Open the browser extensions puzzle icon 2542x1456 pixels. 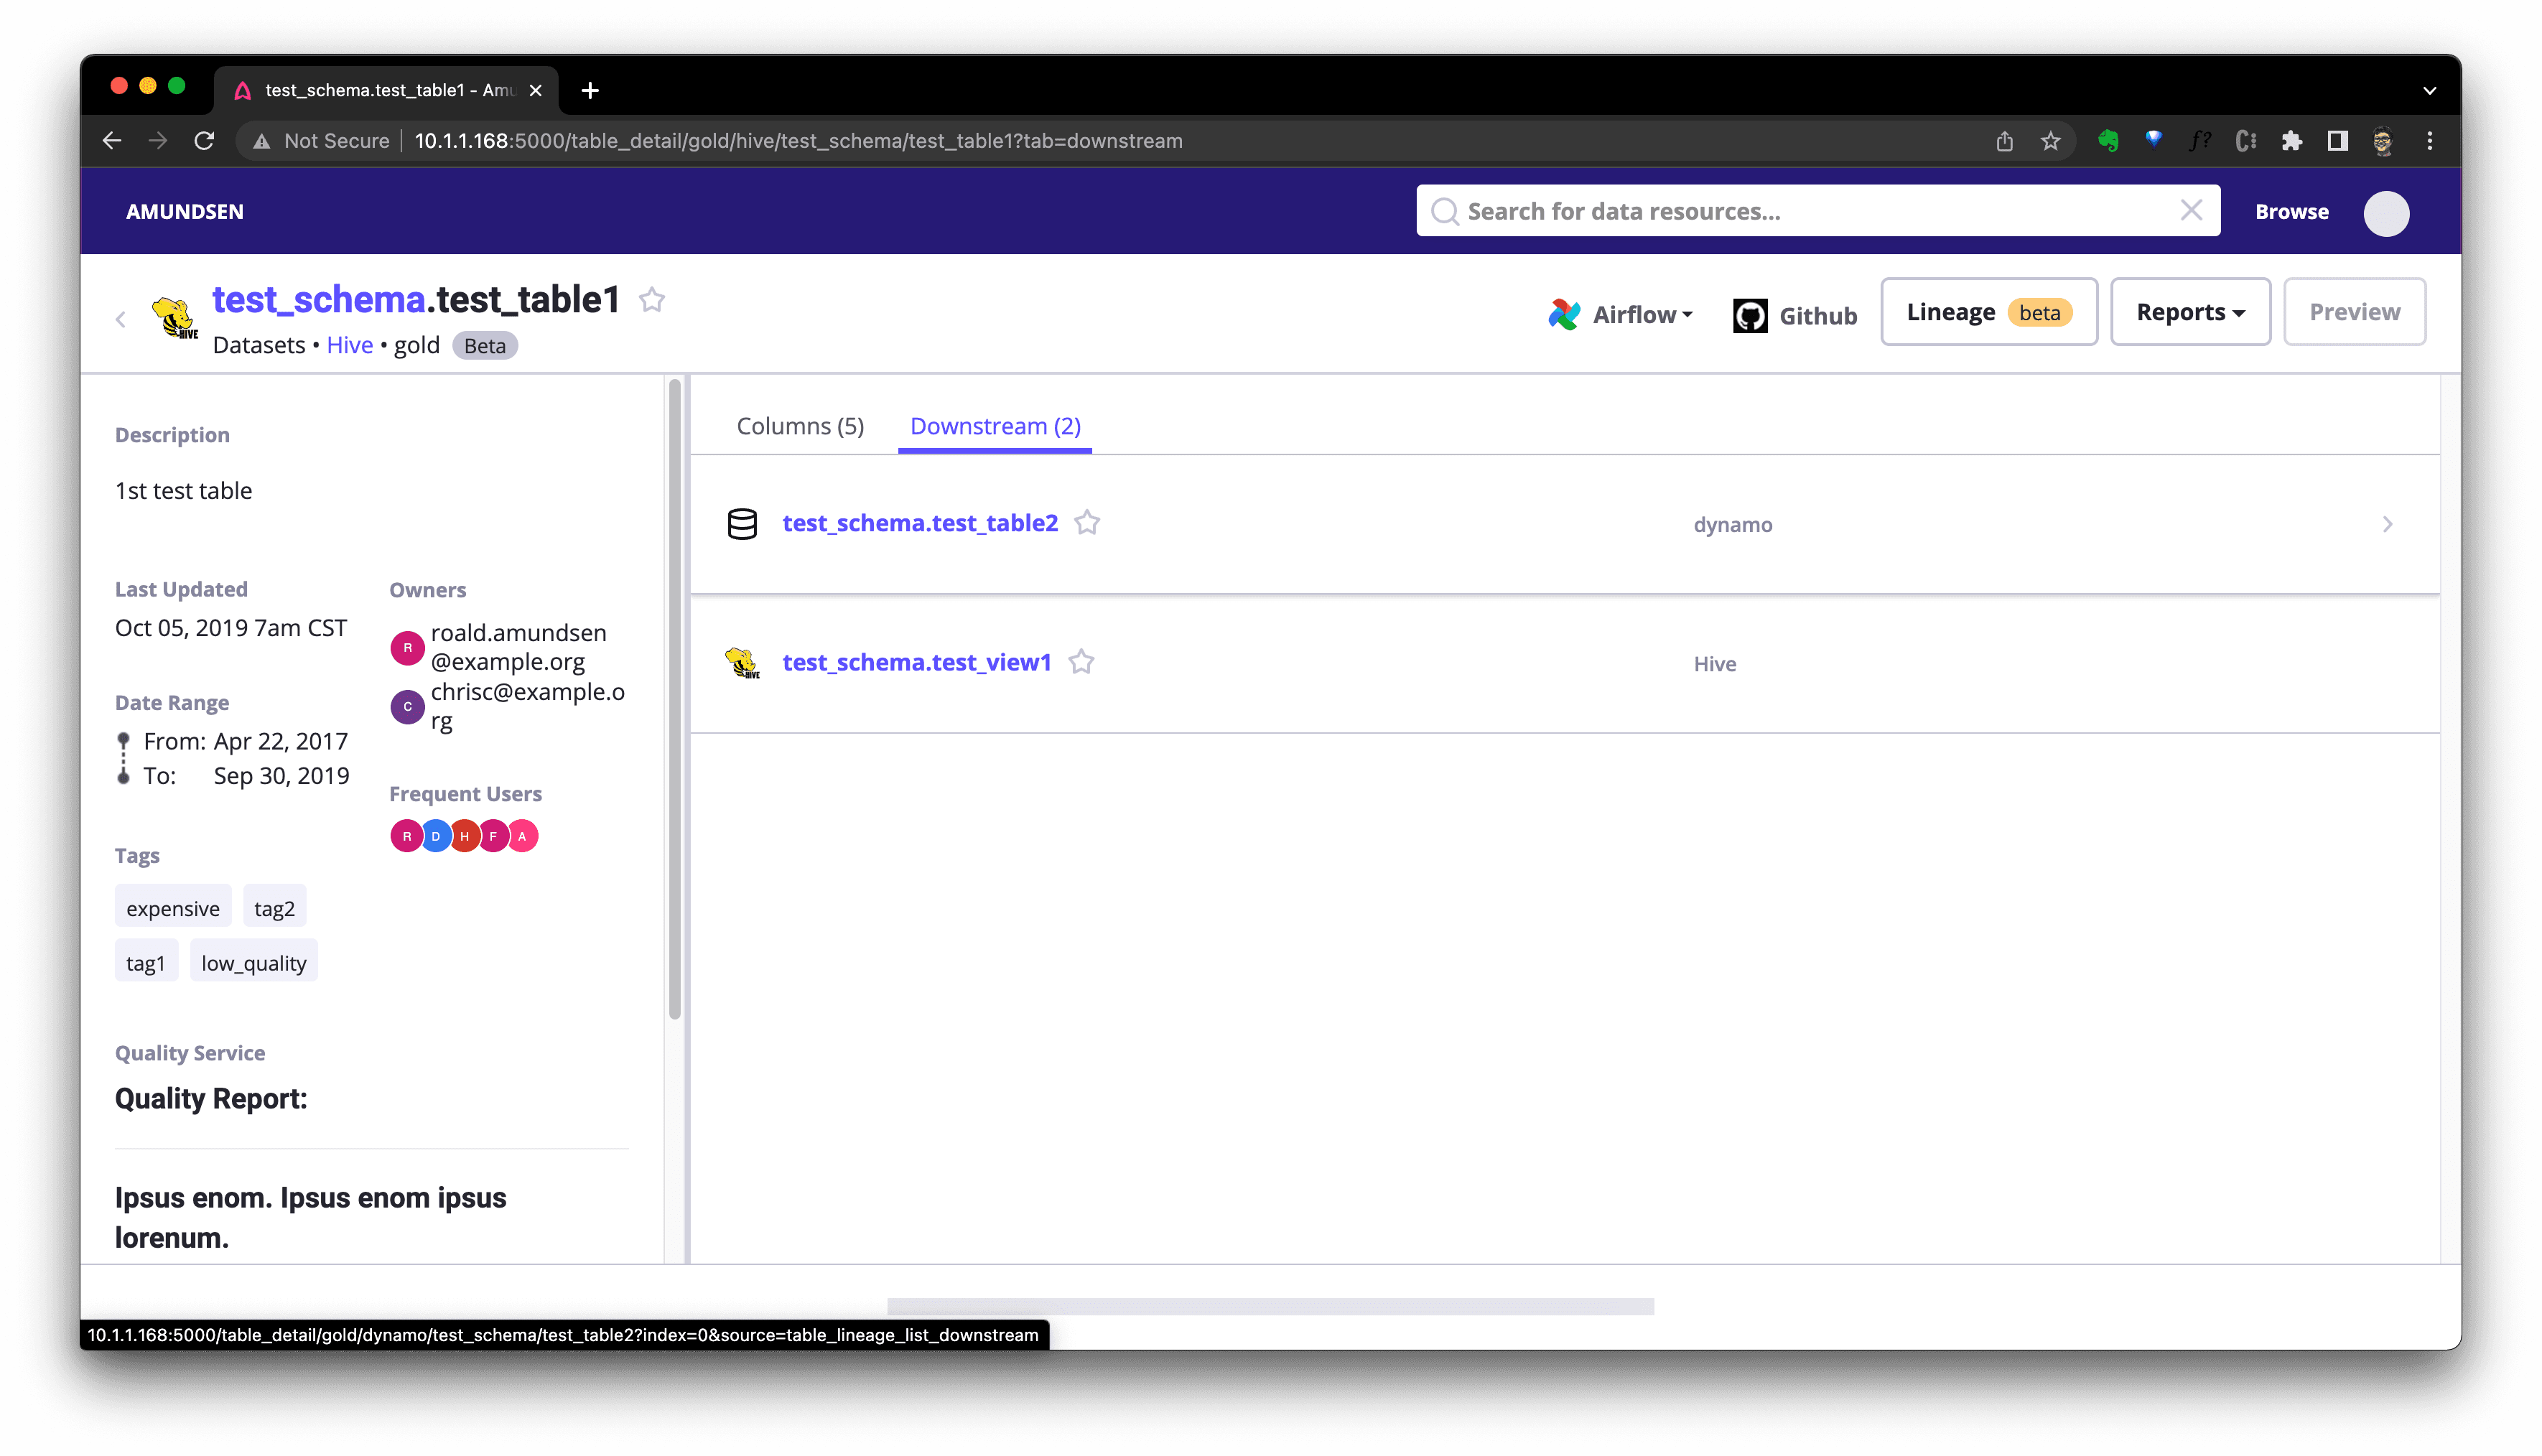tap(2291, 141)
